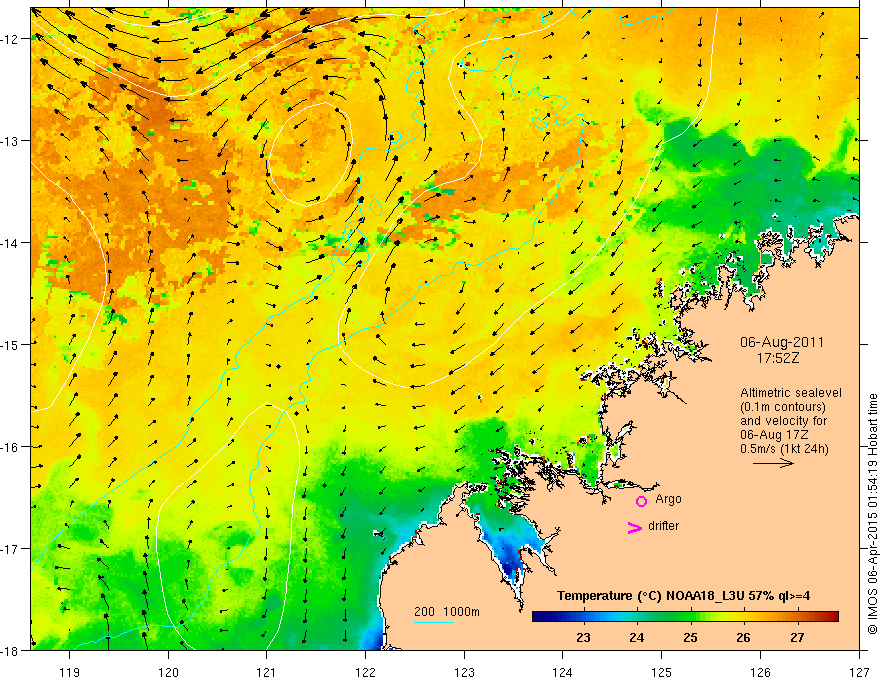Click the colorbar tick label 26

(x=744, y=637)
